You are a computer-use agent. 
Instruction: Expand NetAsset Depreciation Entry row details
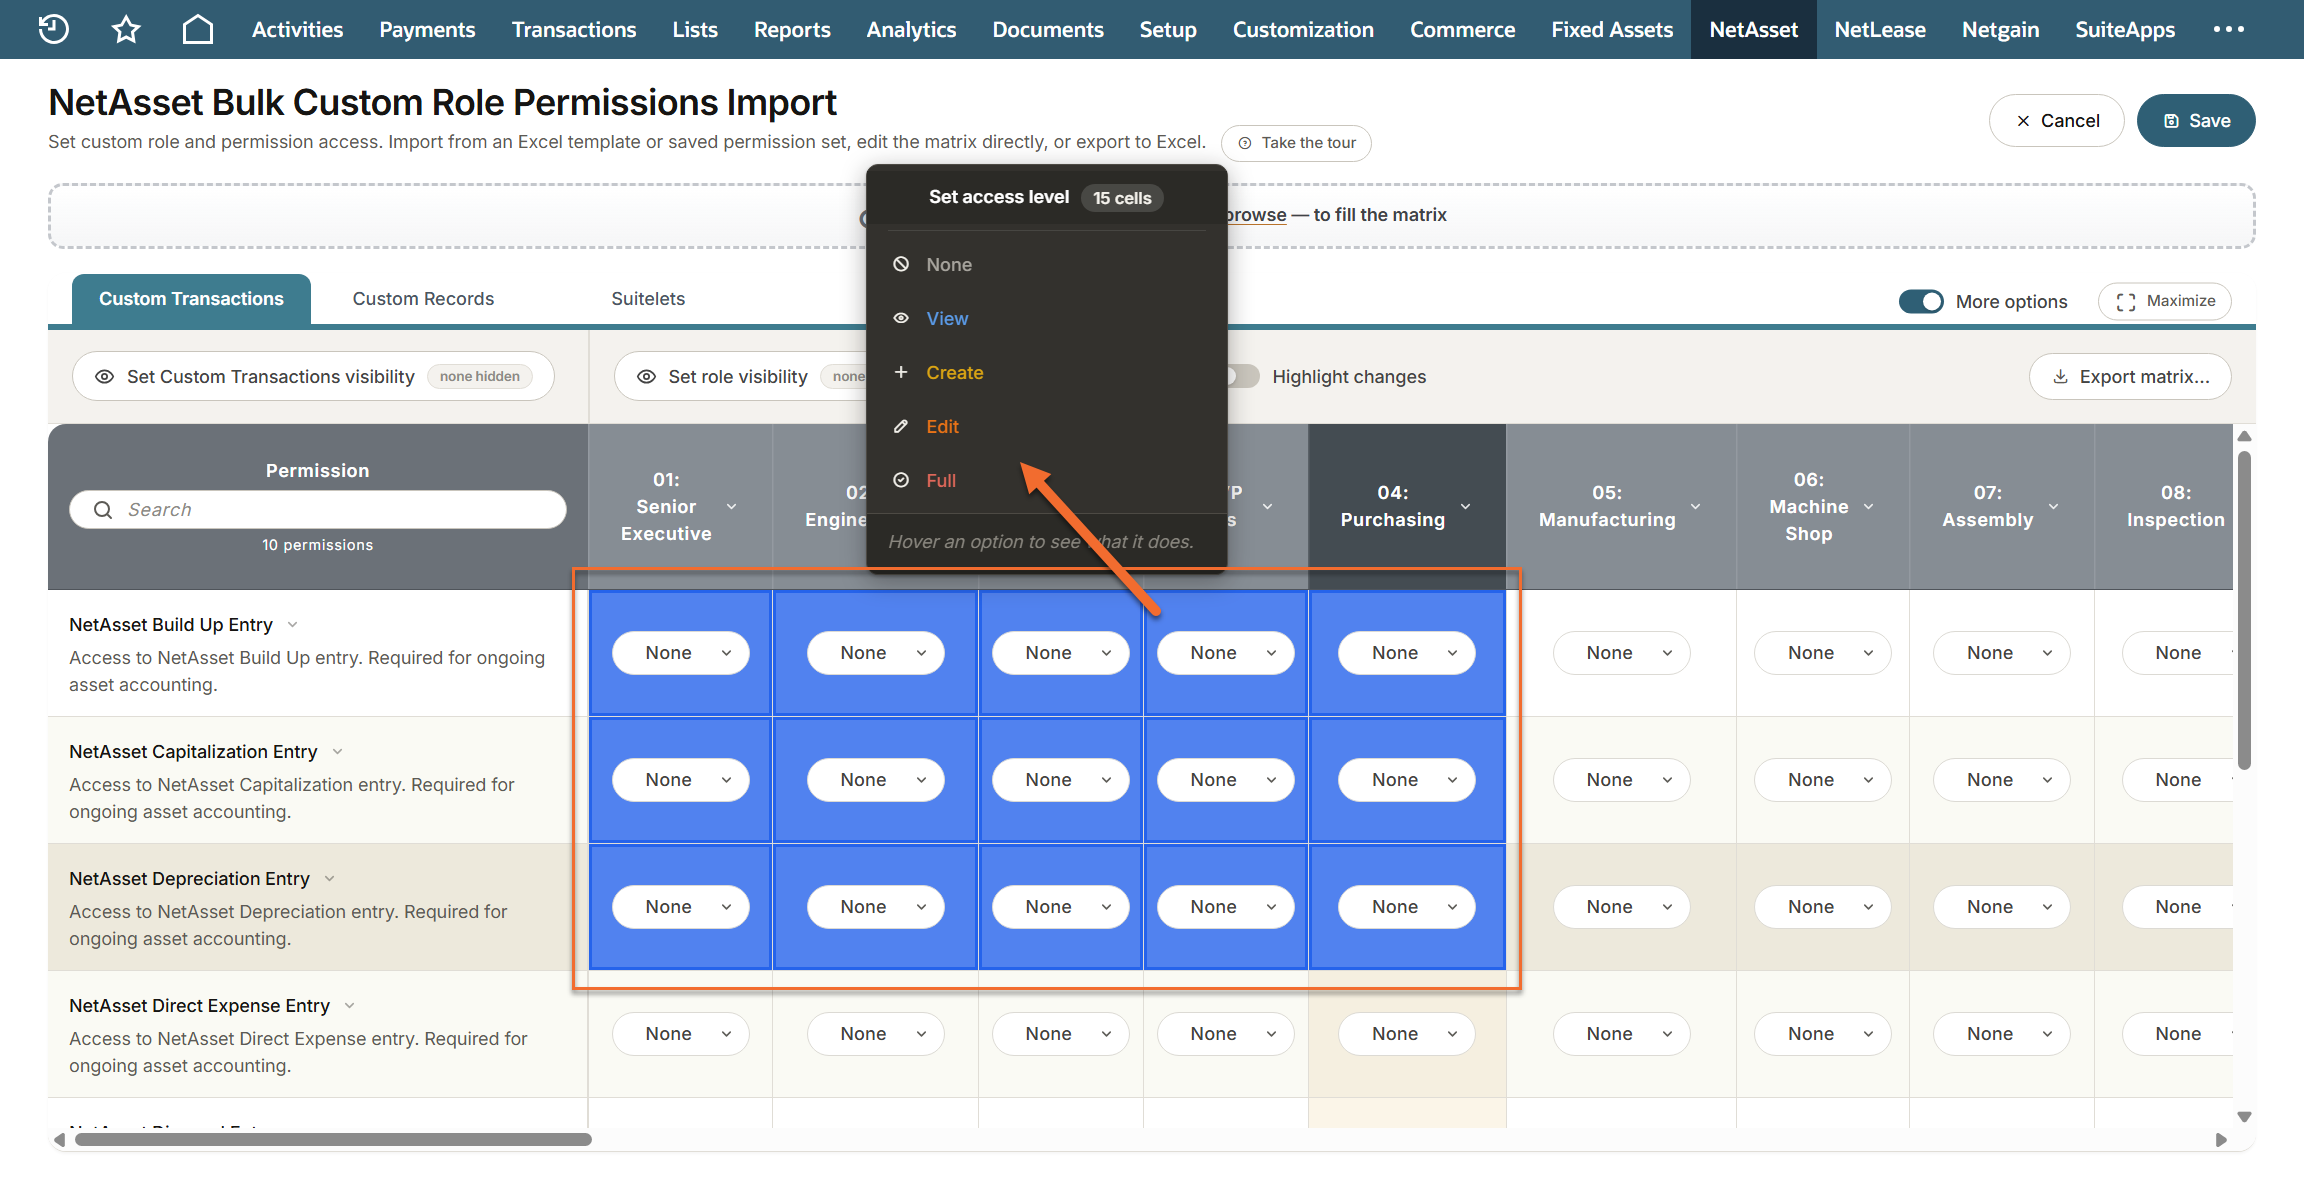[330, 879]
